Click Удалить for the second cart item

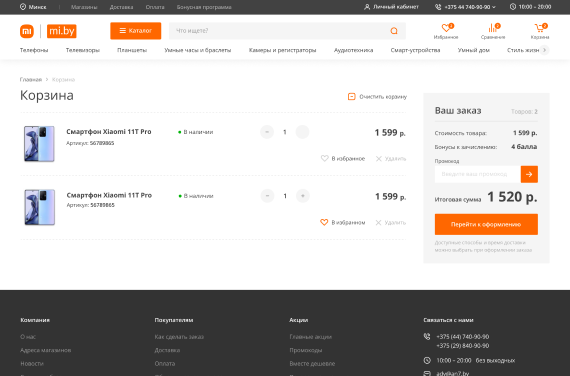(x=391, y=223)
